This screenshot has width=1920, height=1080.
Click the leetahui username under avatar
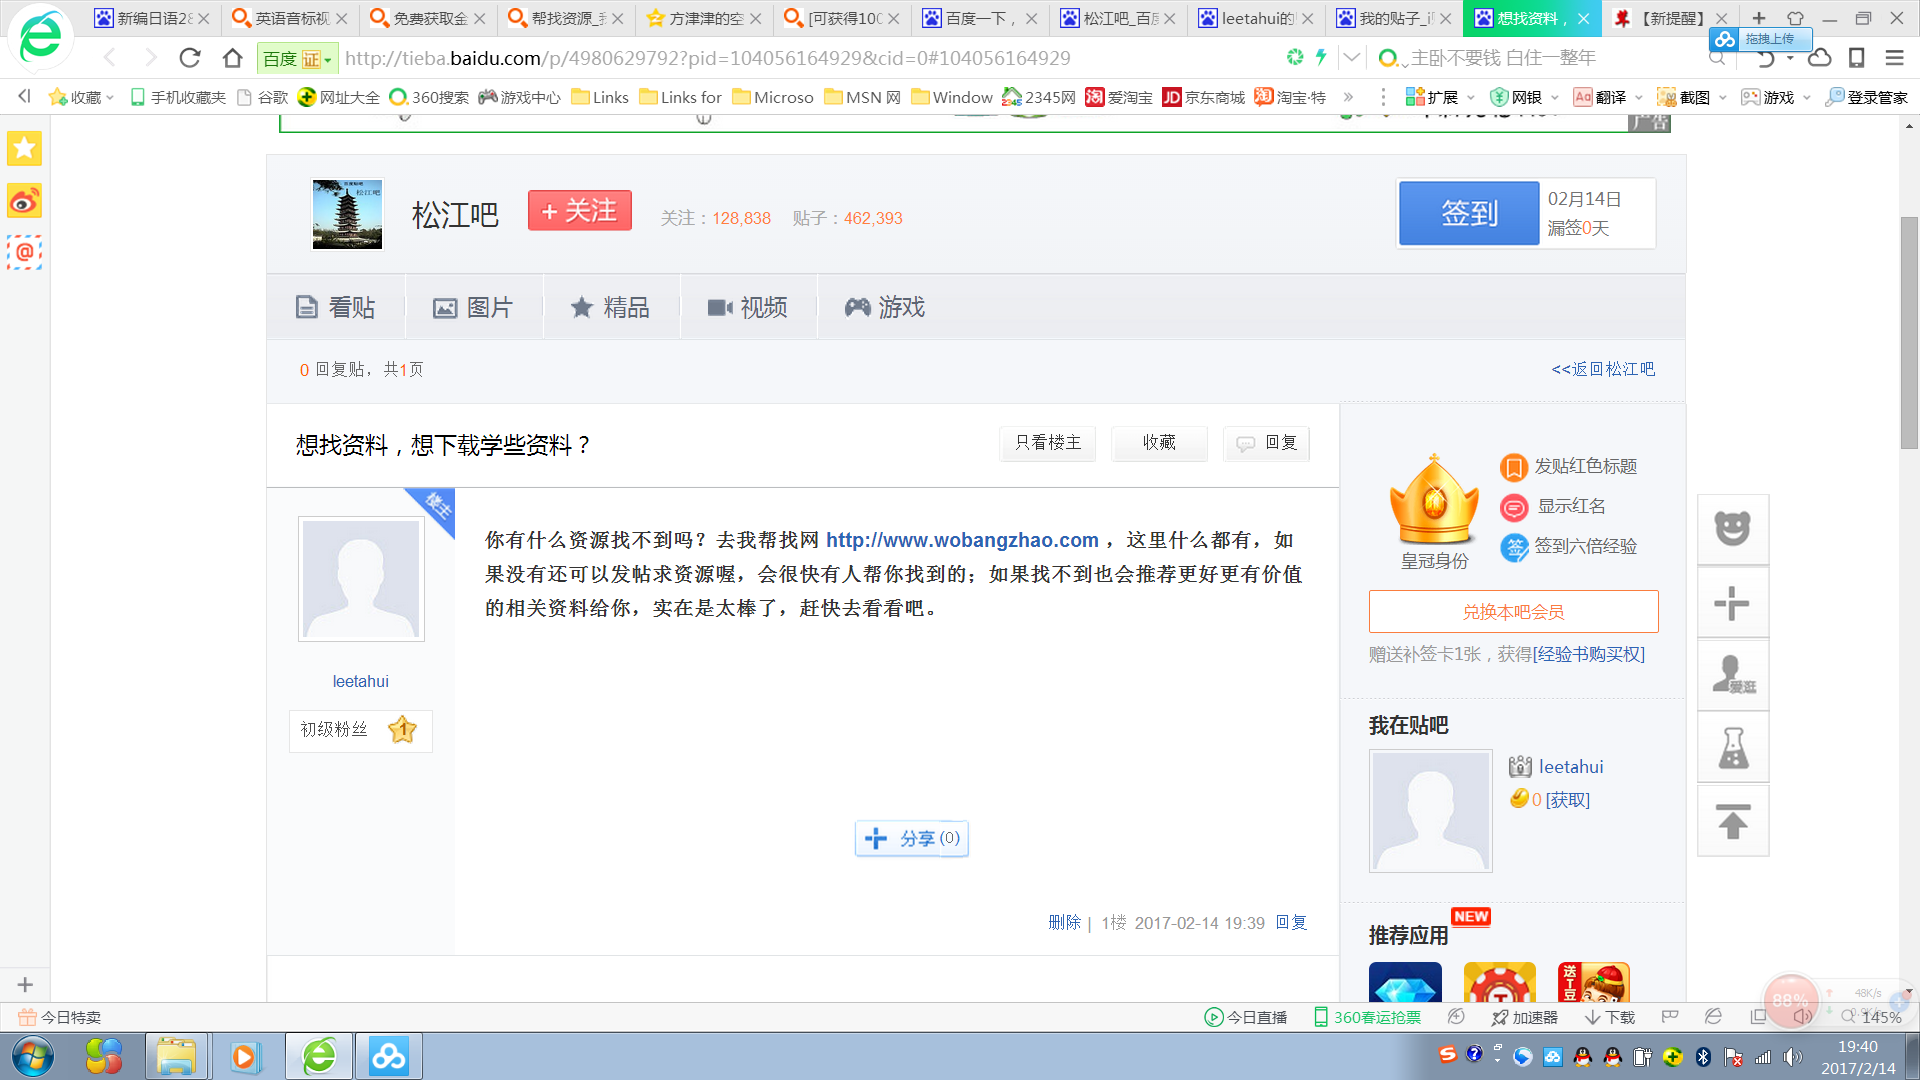[x=360, y=681]
